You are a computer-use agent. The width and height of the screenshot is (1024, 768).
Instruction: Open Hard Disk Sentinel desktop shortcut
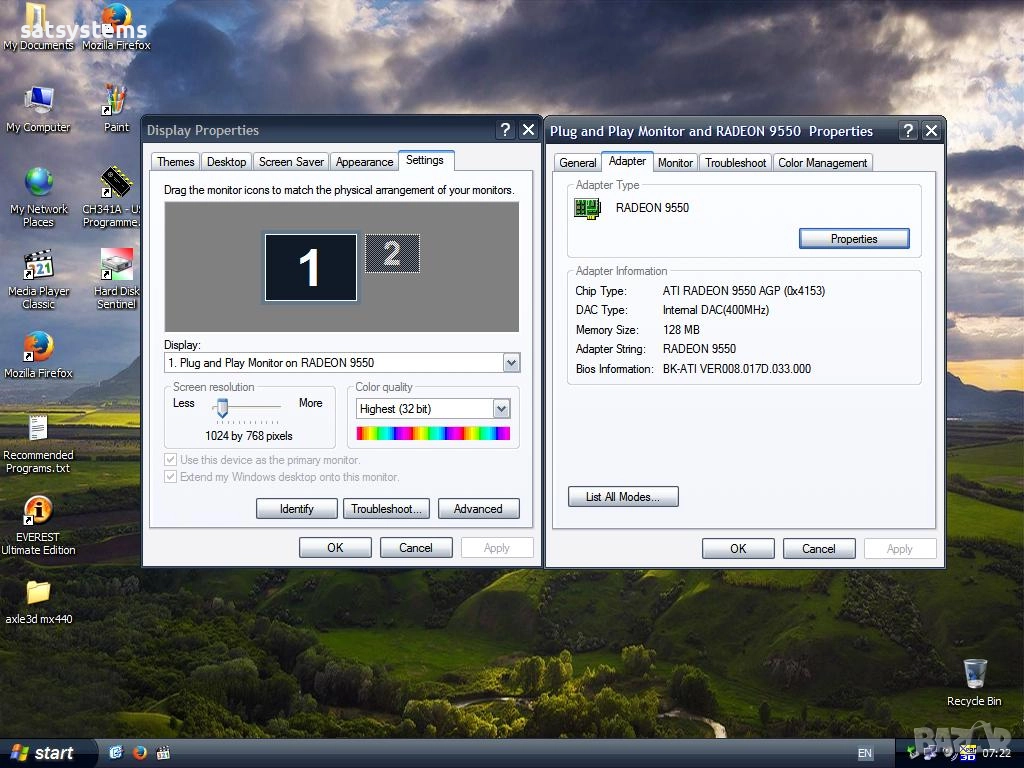coord(116,265)
